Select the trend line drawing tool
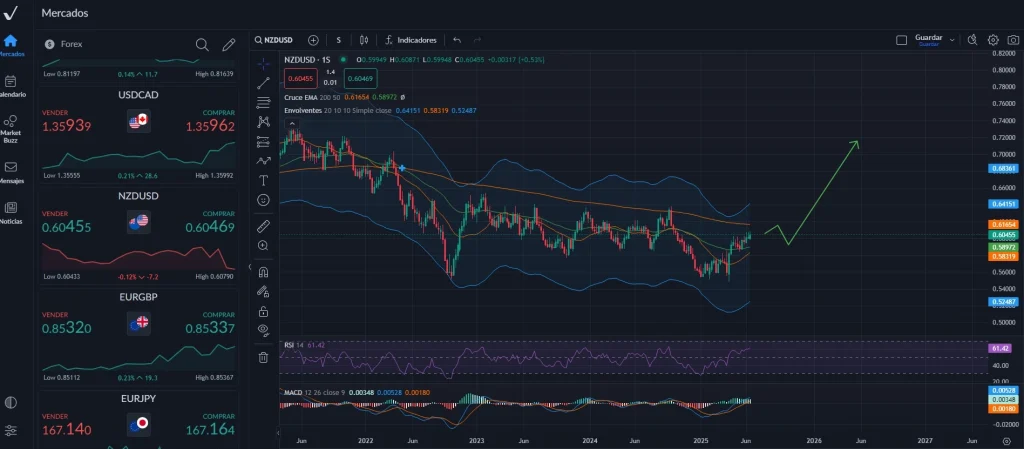Viewport: 1024px width, 449px height. point(263,83)
